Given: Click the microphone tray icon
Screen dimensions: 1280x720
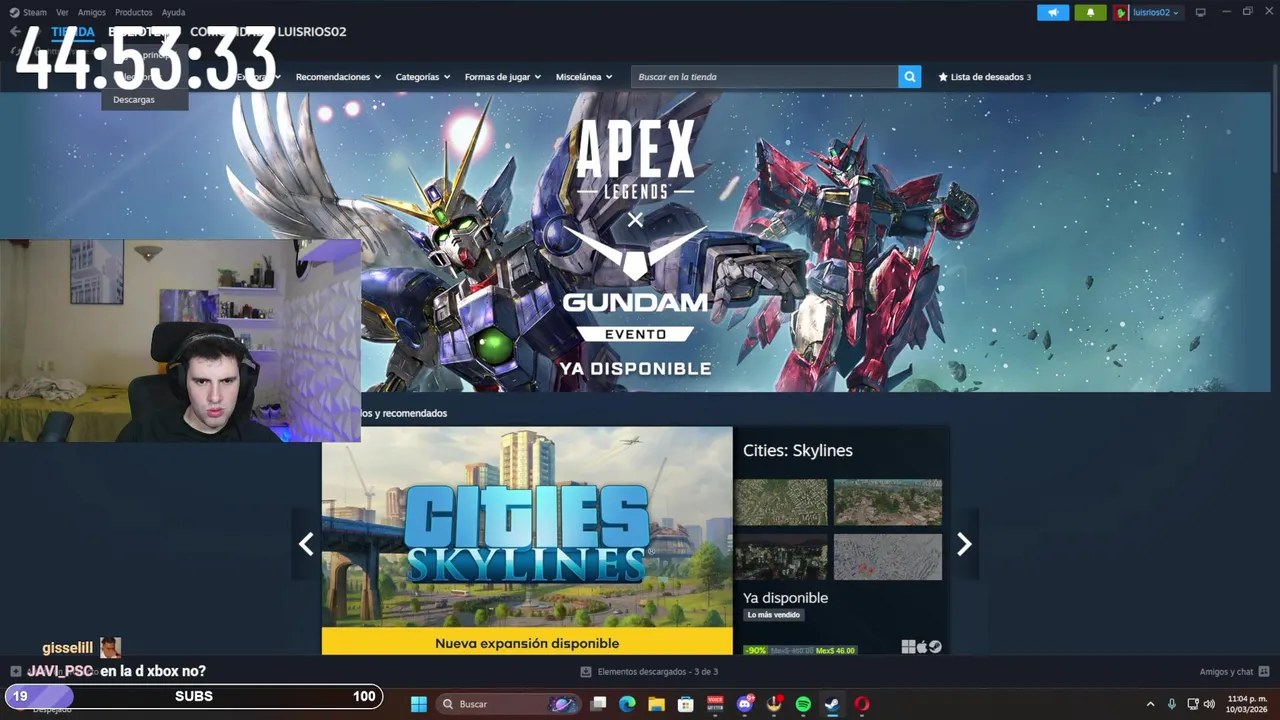Looking at the screenshot, I should tap(1172, 704).
